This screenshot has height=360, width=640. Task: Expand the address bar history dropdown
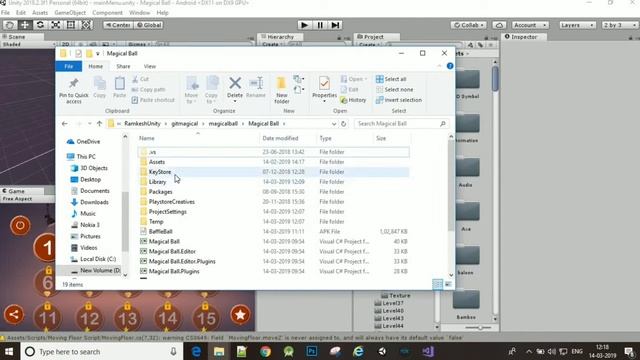pos(334,124)
